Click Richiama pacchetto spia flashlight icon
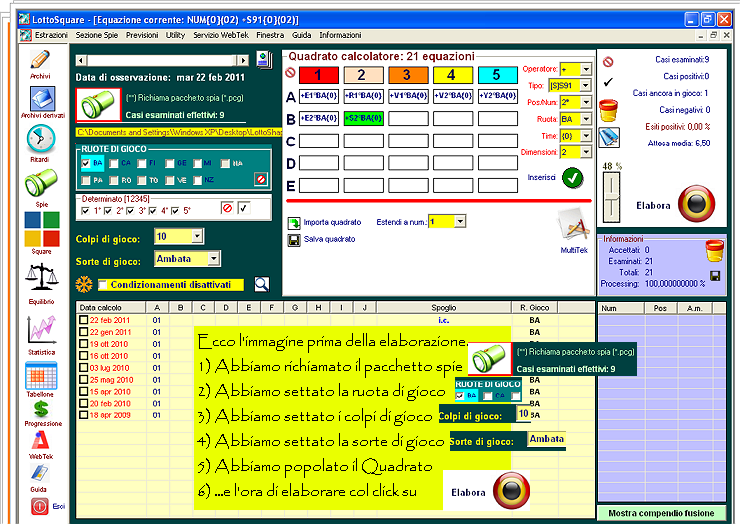 coord(98,105)
